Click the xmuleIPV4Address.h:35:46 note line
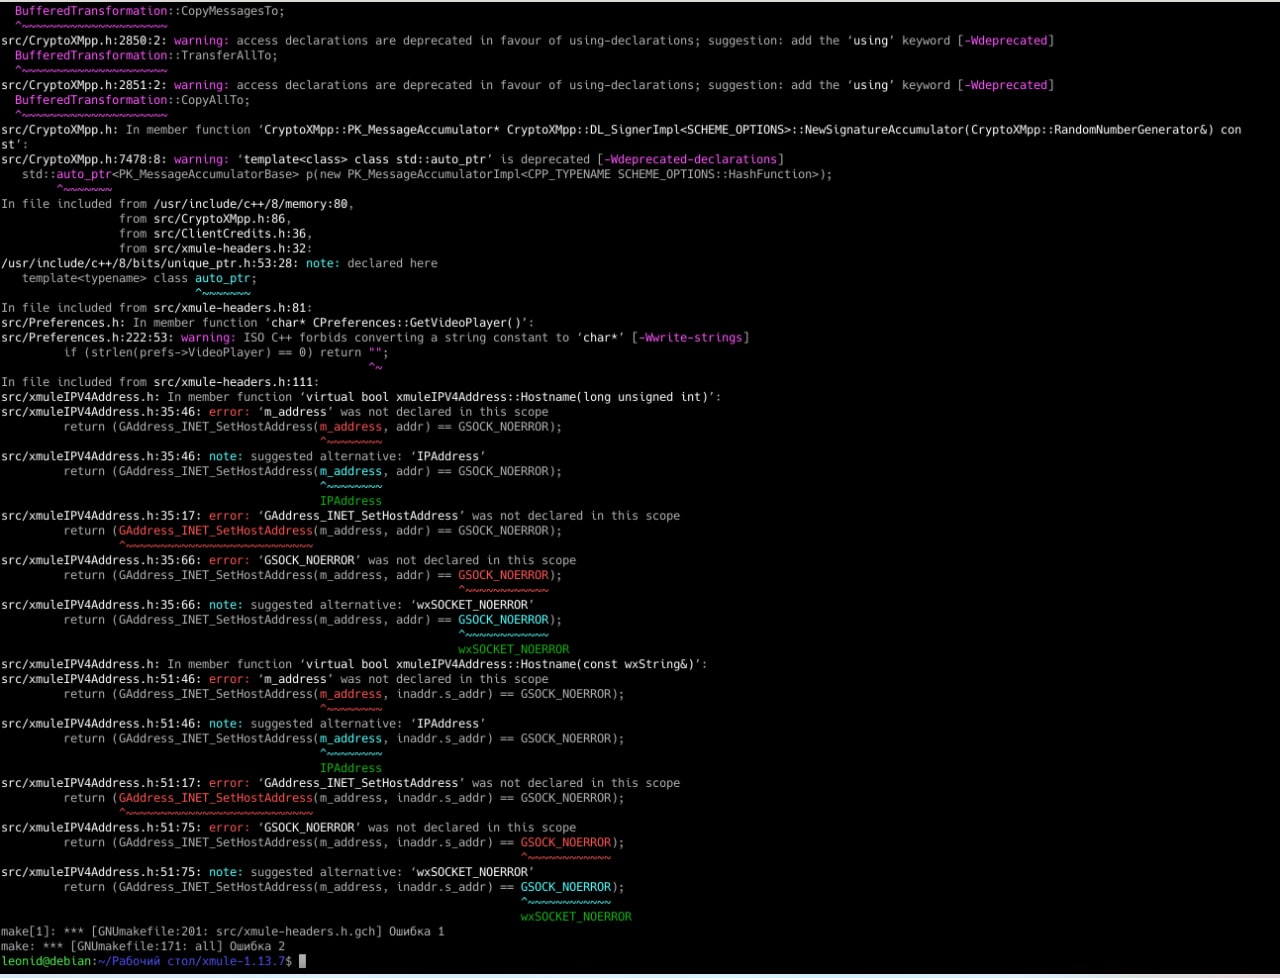Screen dimensions: 1280x978 (243, 456)
